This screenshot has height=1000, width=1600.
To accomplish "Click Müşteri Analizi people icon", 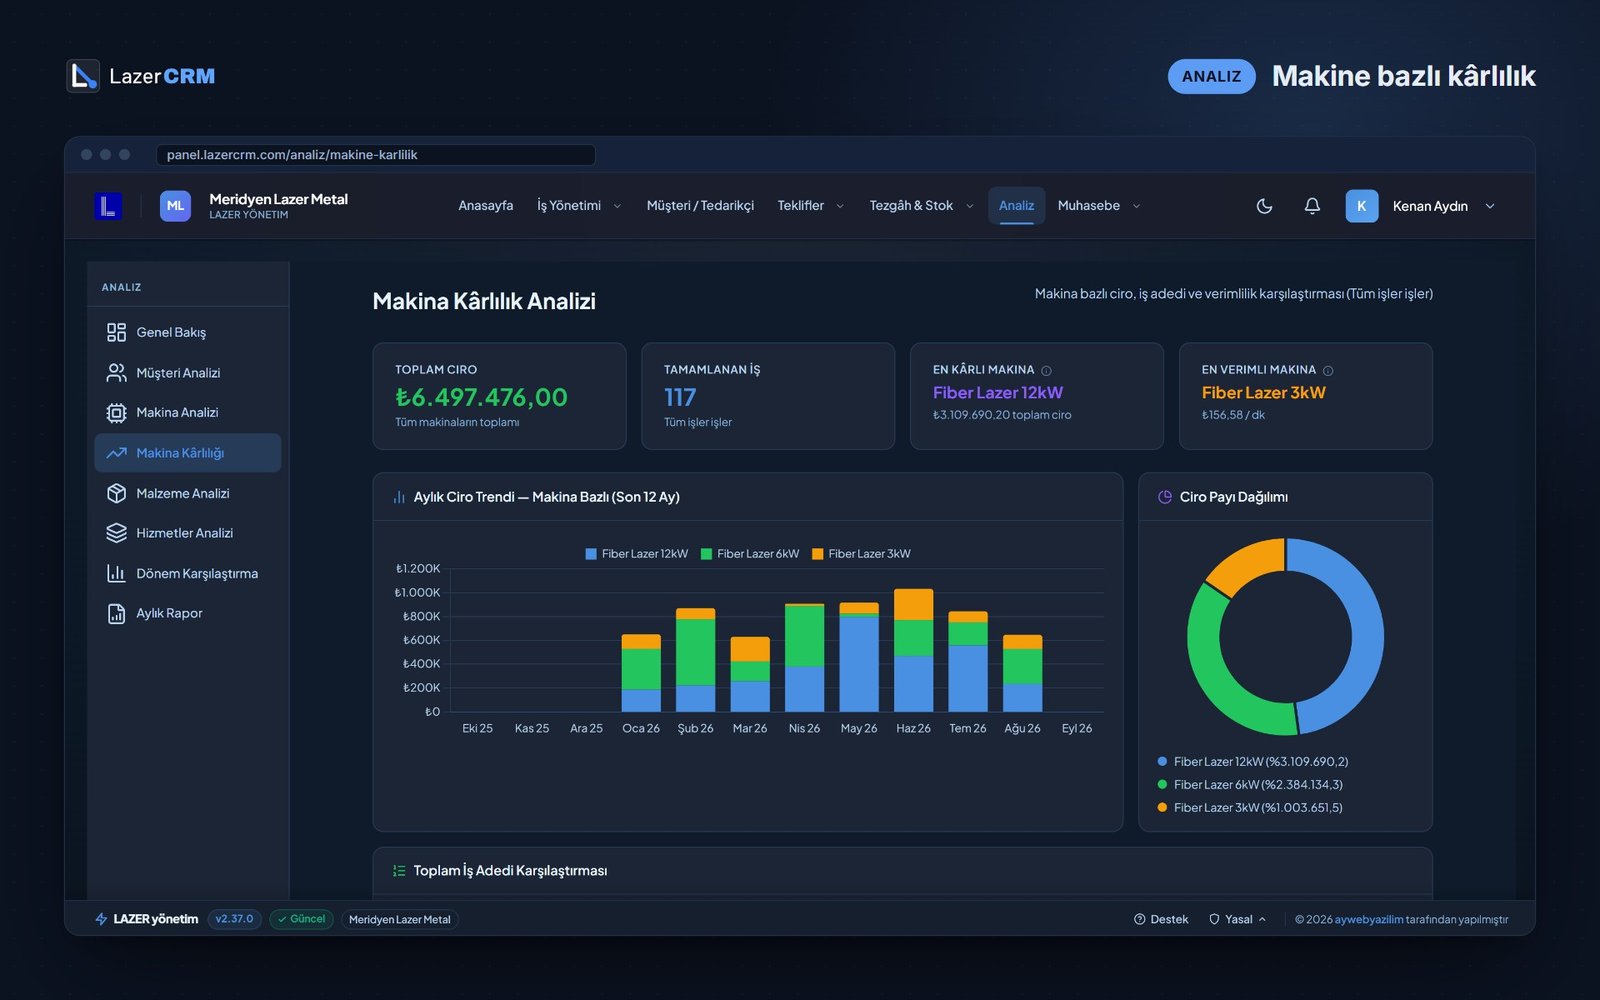I will 116,373.
